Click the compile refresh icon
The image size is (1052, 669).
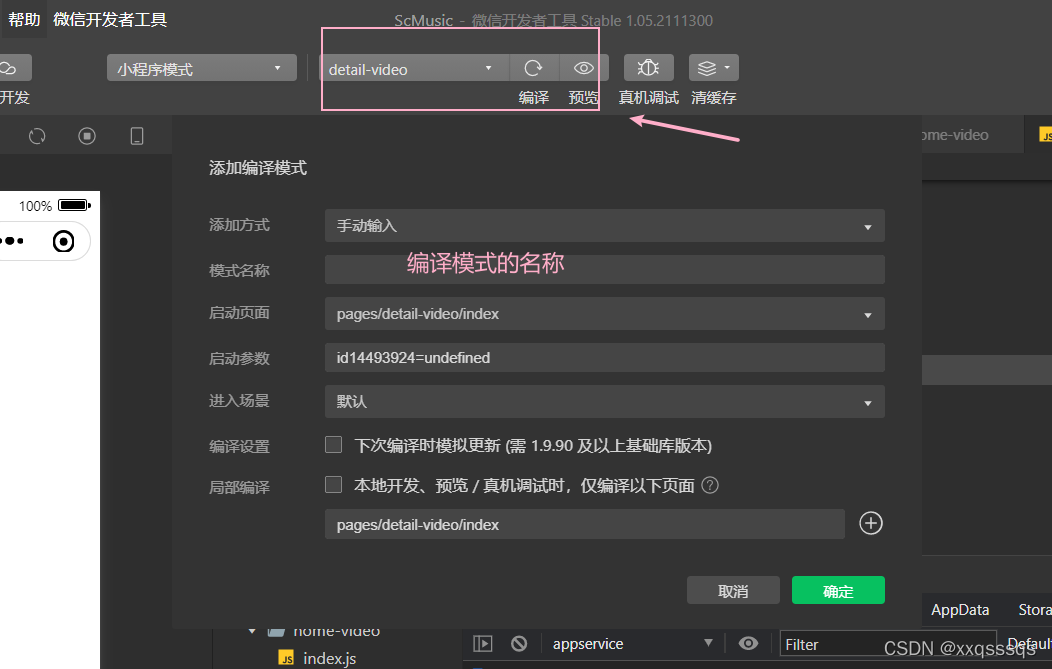click(x=533, y=68)
